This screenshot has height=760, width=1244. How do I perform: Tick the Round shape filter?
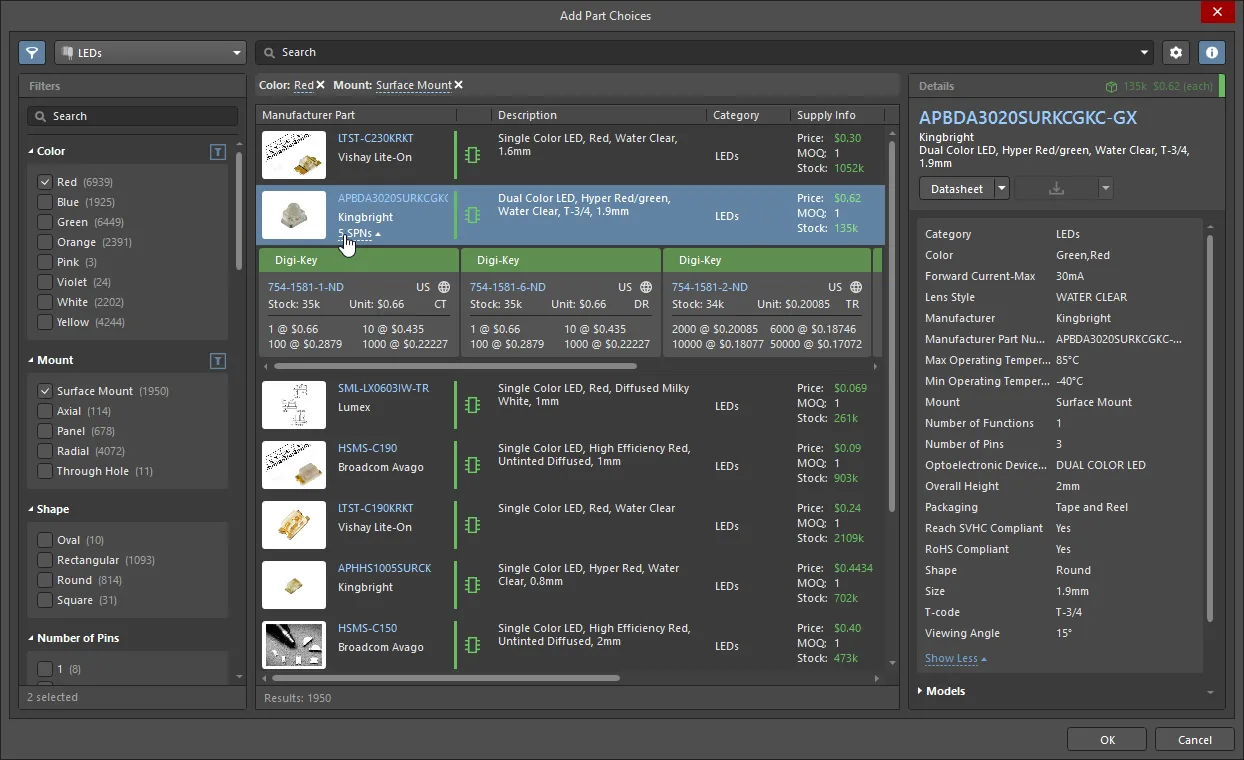tap(44, 580)
